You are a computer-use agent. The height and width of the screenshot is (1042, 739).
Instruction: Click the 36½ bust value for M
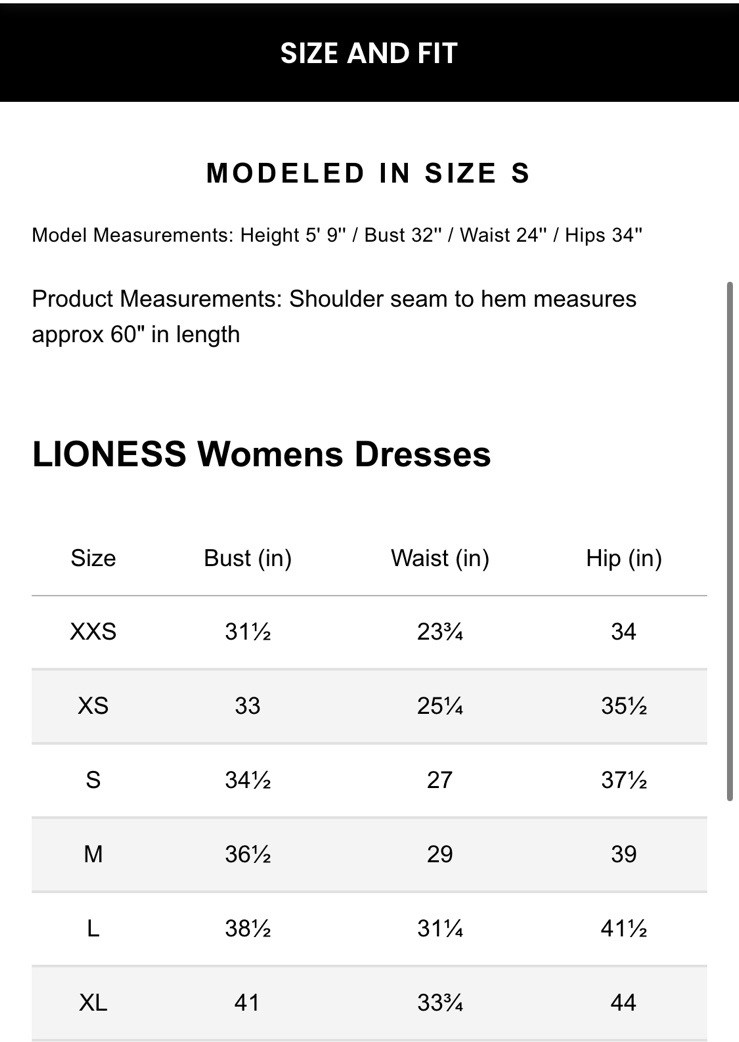click(x=247, y=854)
